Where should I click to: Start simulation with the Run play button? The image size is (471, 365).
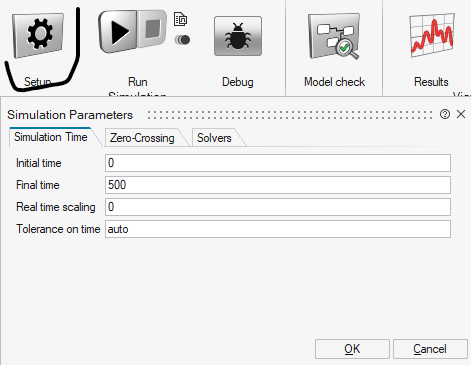point(117,32)
